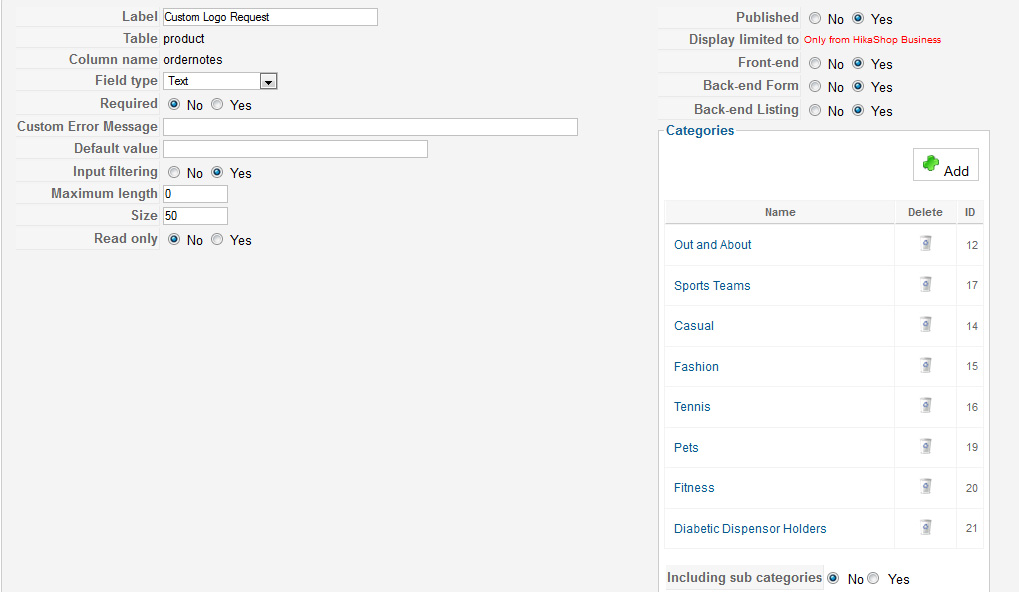Set Read only to Yes
The height and width of the screenshot is (592, 1019).
click(217, 239)
